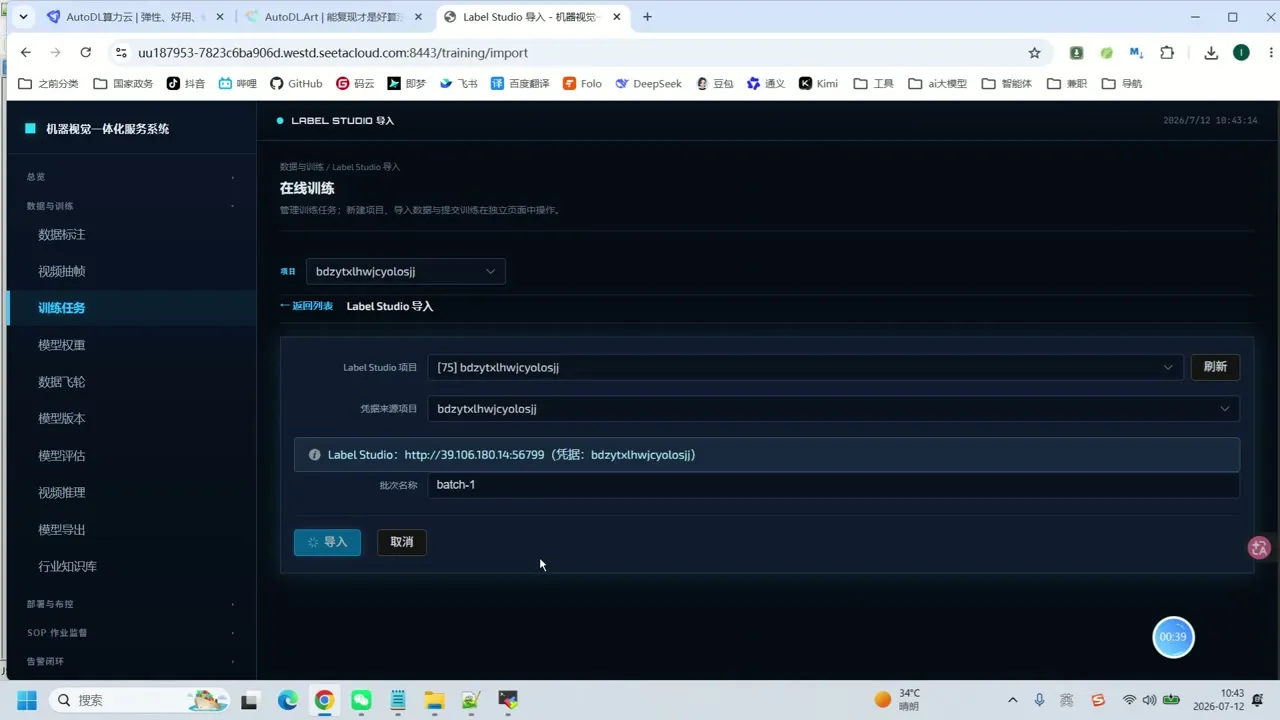The width and height of the screenshot is (1280, 720).
Task: Expand the 项目 project dropdown
Action: [405, 271]
